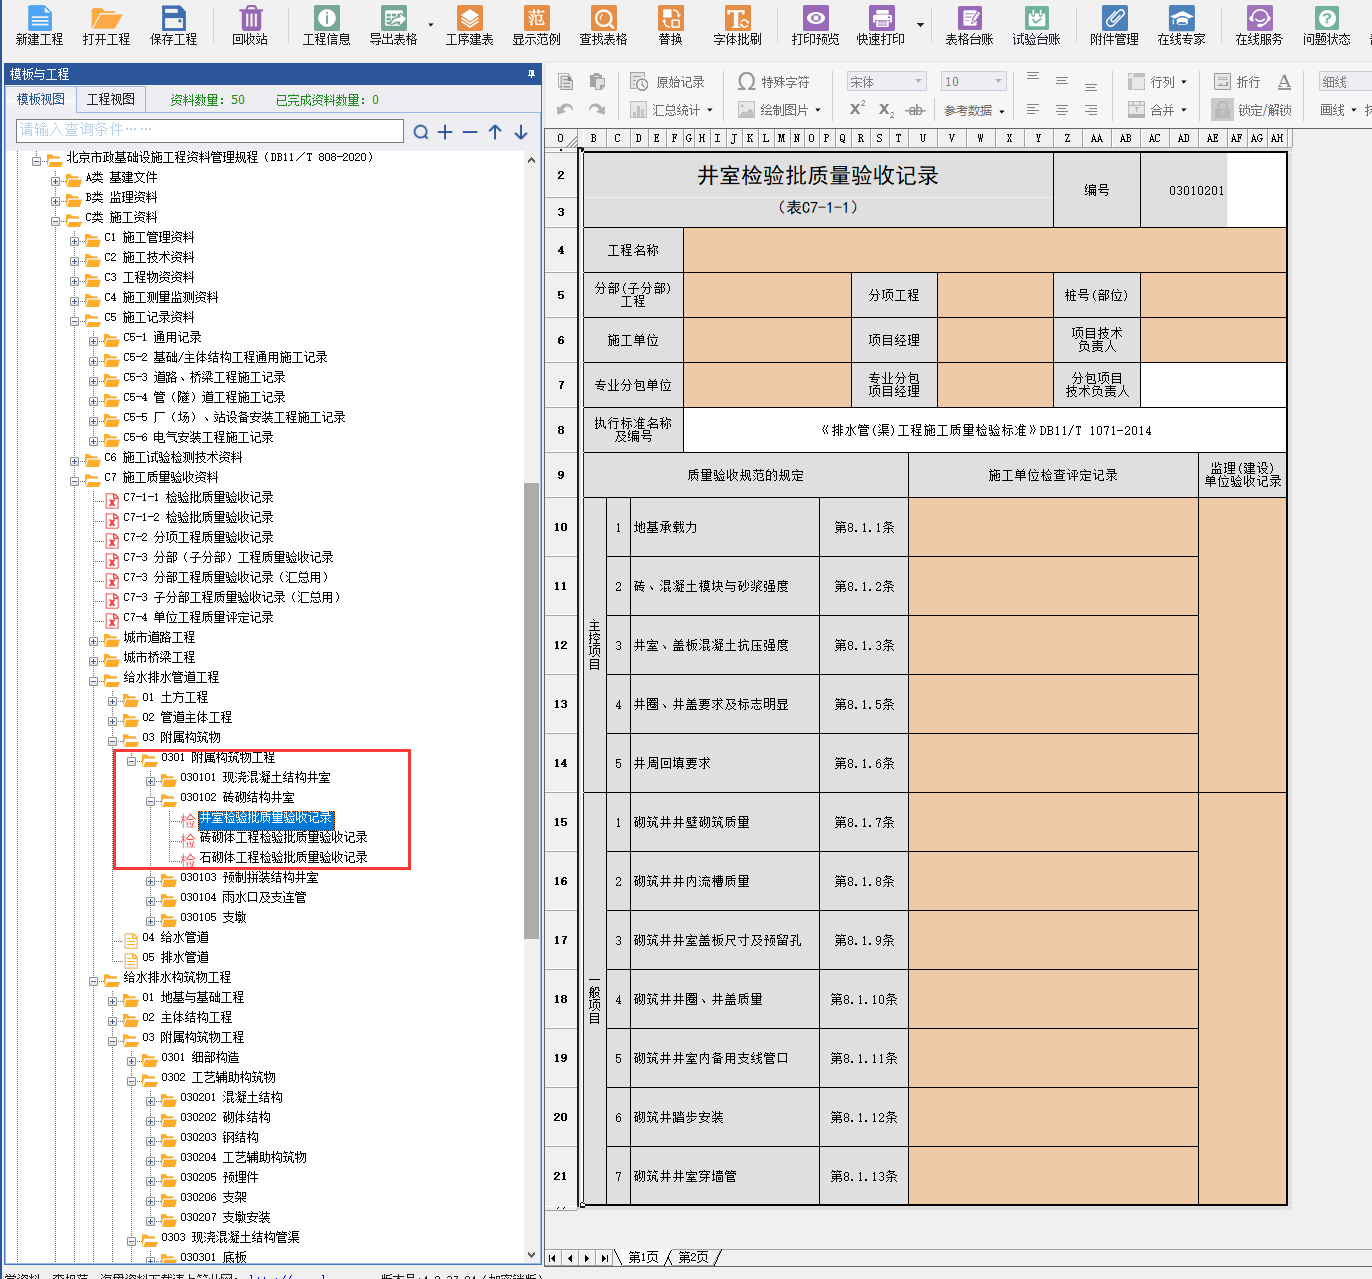The image size is (1372, 1279).
Task: Open a project with 打开工程
Action: point(106,25)
